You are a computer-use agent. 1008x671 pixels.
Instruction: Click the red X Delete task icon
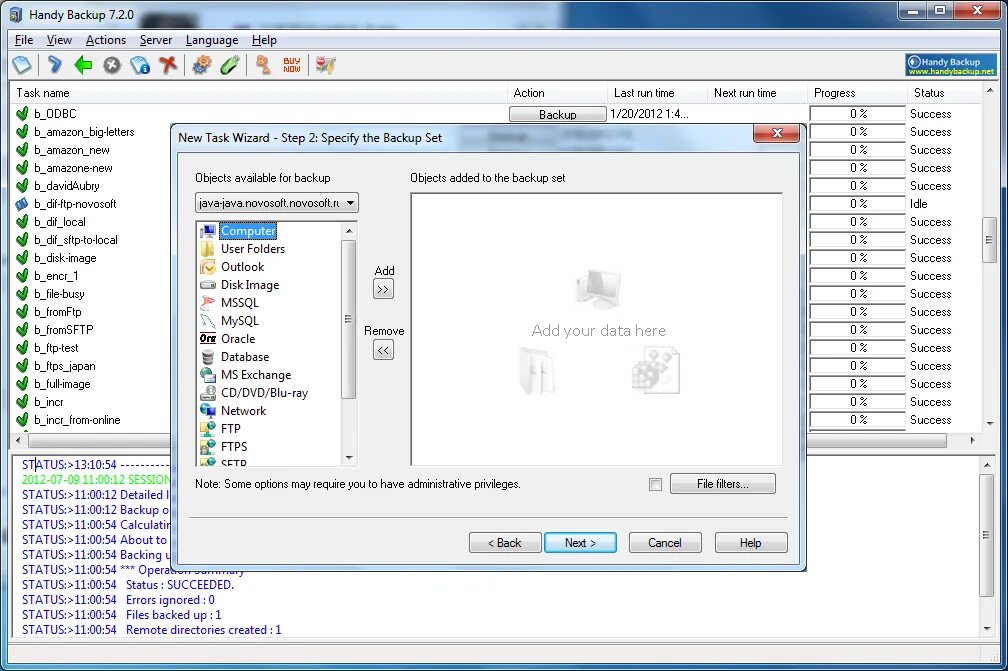[x=168, y=64]
